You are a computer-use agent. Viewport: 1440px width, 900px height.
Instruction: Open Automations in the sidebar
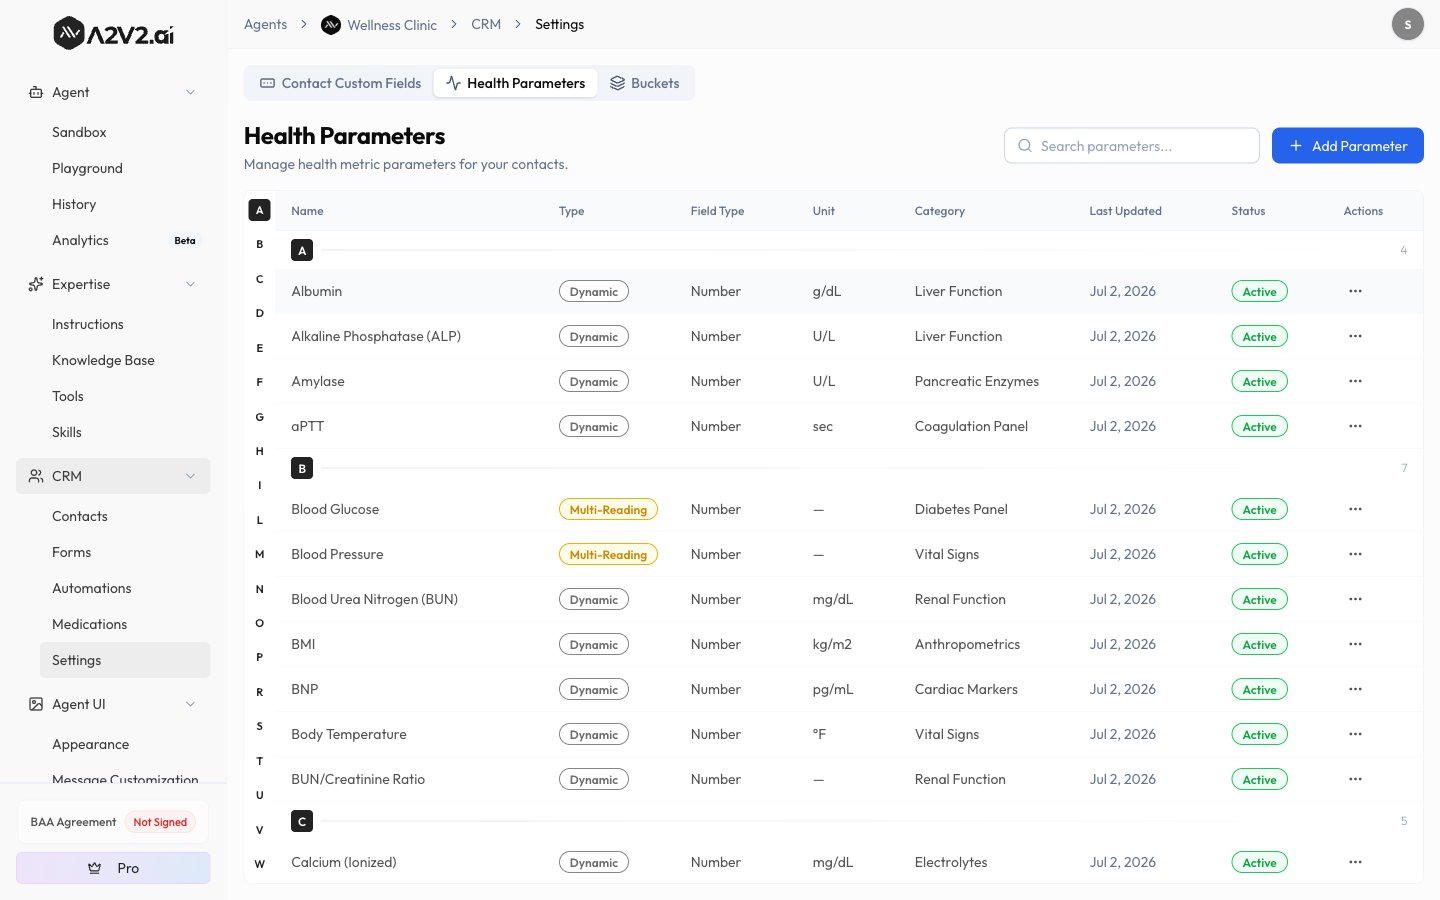(91, 588)
